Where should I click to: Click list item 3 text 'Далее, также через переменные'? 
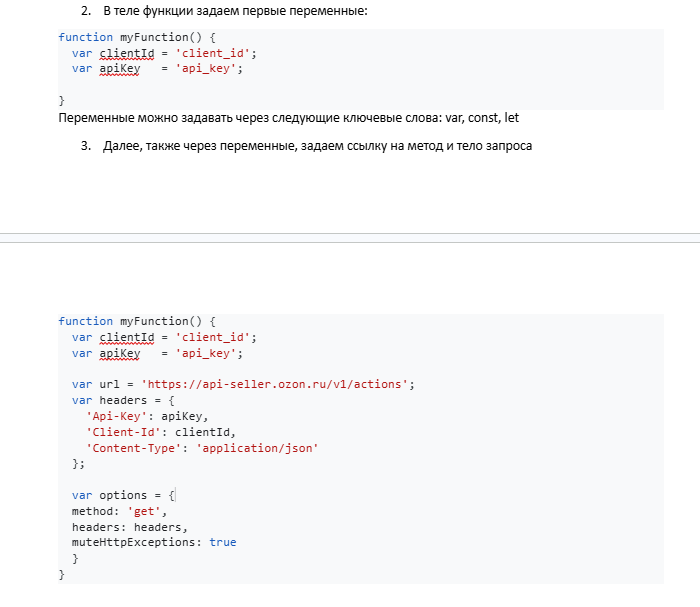pos(317,146)
